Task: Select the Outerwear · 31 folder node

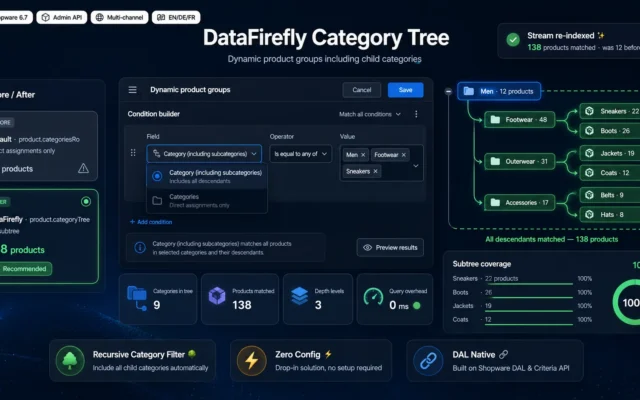Action: click(x=520, y=161)
